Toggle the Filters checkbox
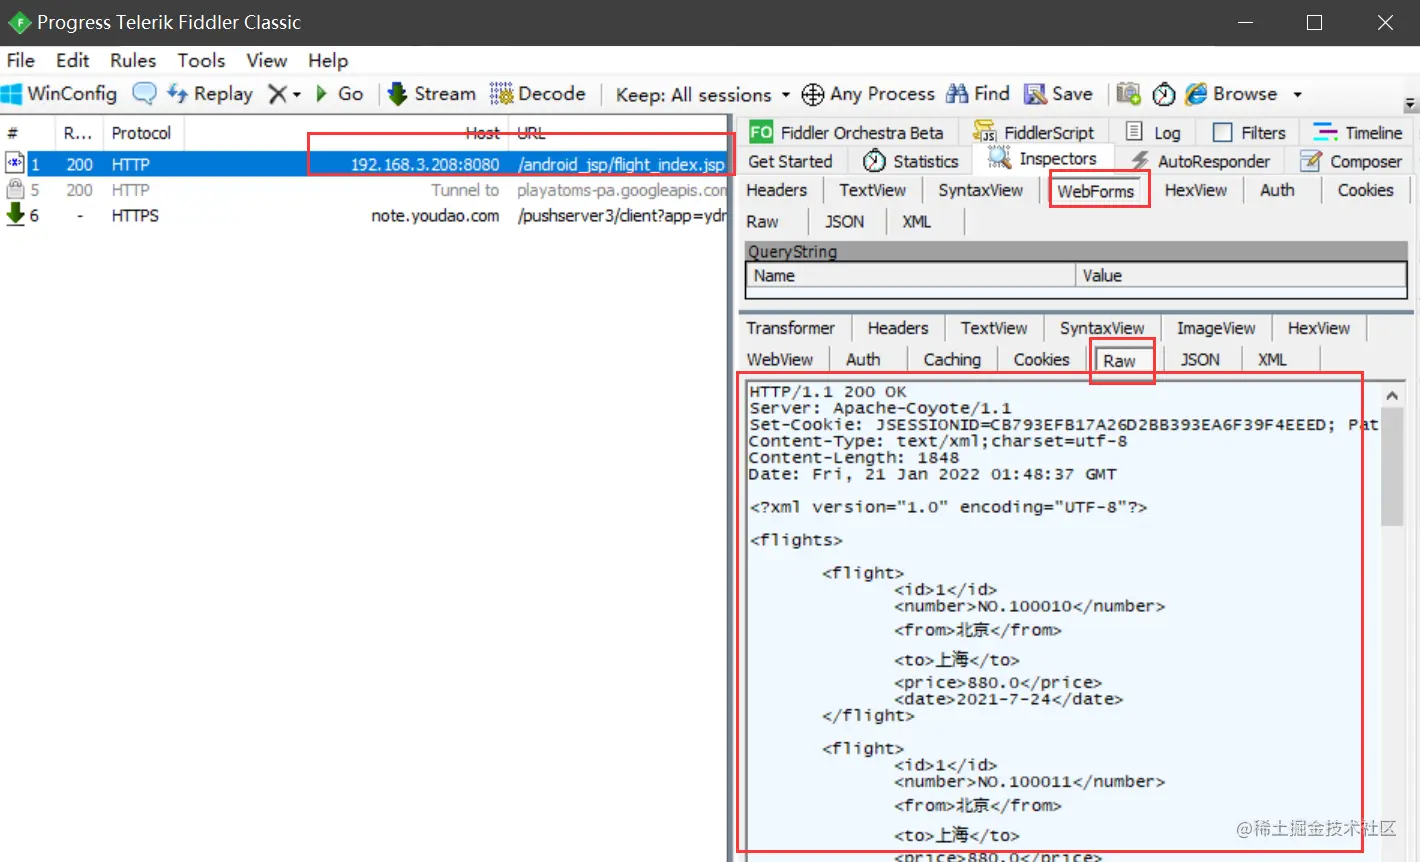The width and height of the screenshot is (1420, 862). [1222, 133]
